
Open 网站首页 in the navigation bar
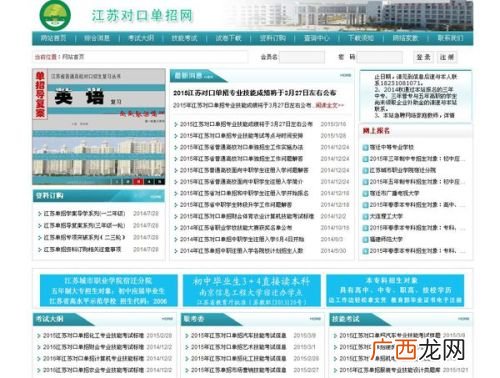[53, 38]
